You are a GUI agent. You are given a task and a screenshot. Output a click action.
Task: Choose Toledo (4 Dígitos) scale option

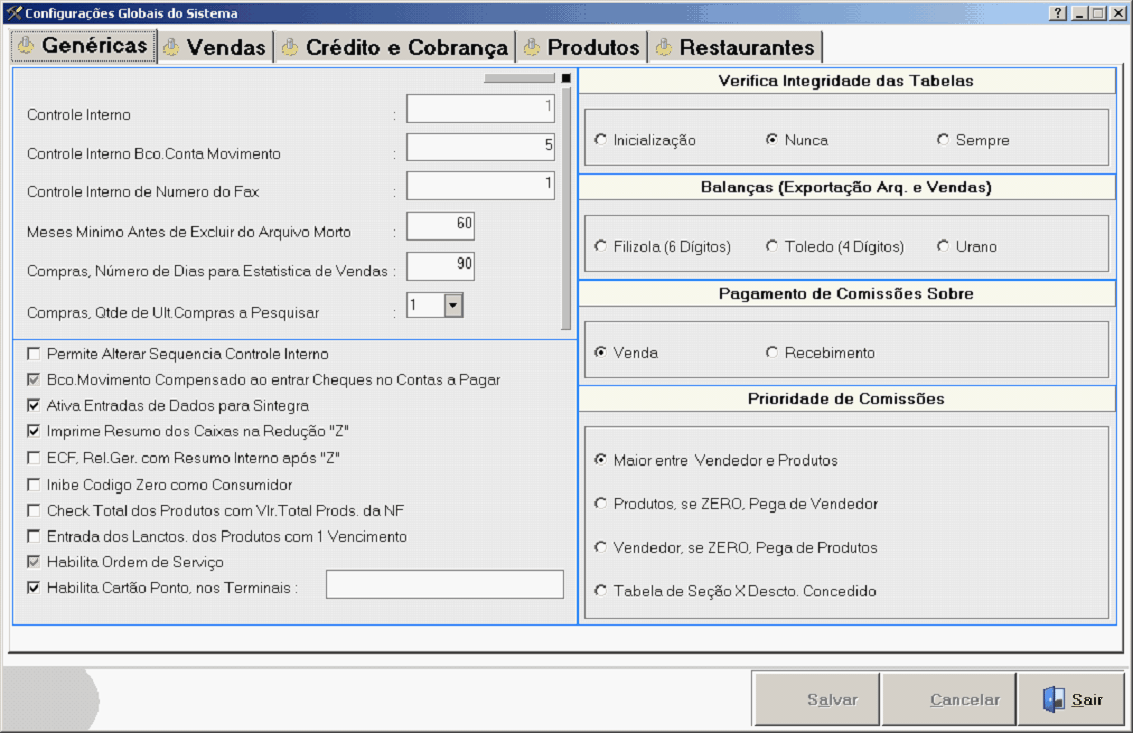tap(771, 246)
